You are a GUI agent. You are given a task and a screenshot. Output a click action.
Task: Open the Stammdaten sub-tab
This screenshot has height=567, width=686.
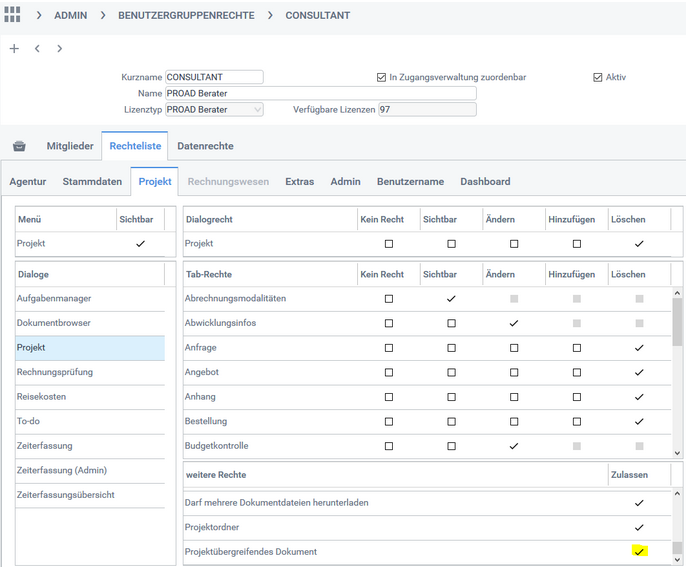[92, 182]
